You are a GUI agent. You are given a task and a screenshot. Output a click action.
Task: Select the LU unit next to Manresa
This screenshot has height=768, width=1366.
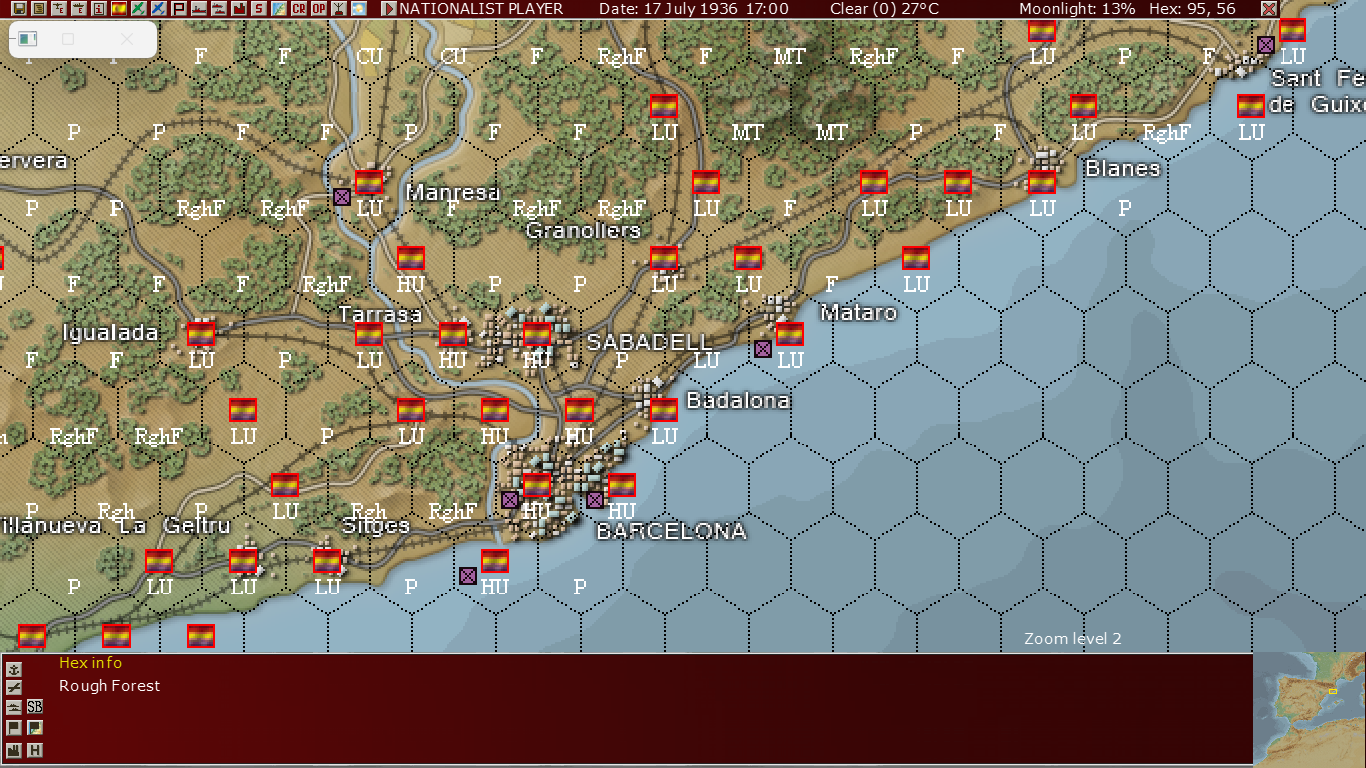369,182
